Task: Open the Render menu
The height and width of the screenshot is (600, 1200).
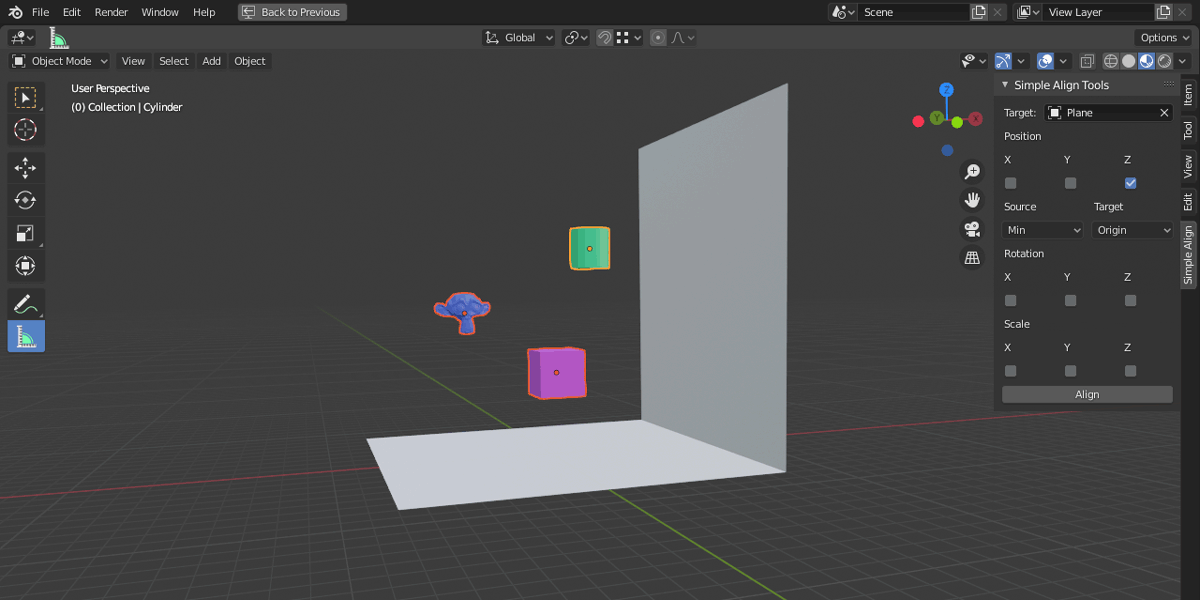Action: [x=111, y=12]
